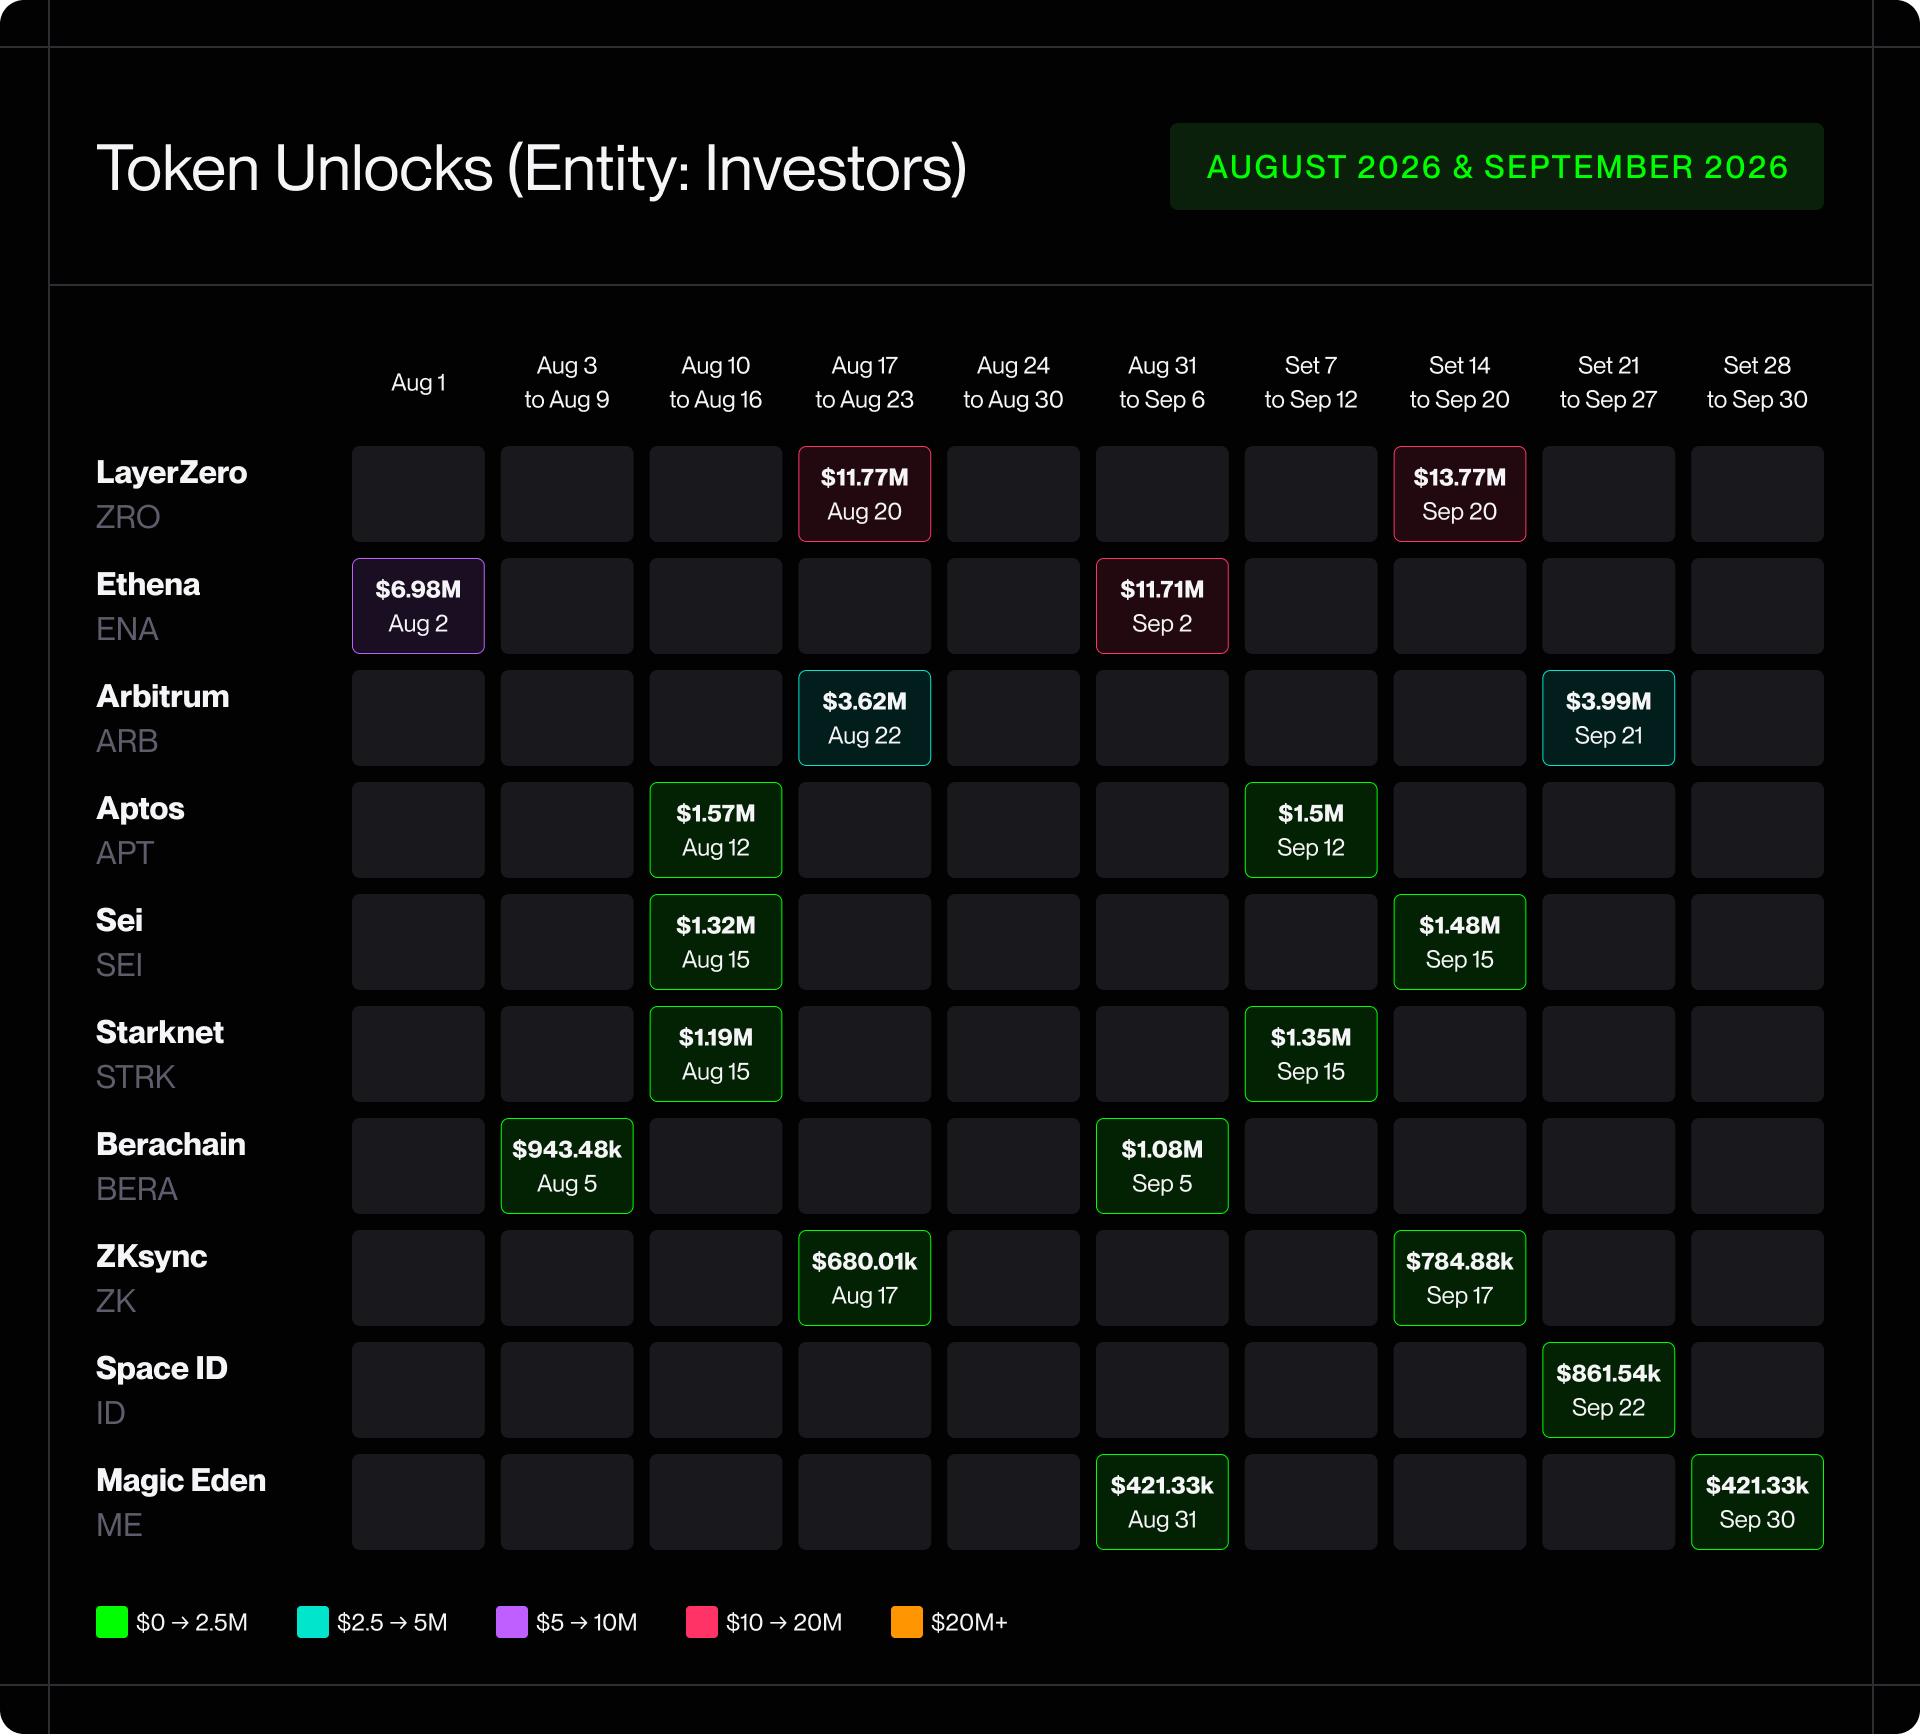
Task: Select the green $0 → 2.5M legend swatch
Action: (x=112, y=1621)
